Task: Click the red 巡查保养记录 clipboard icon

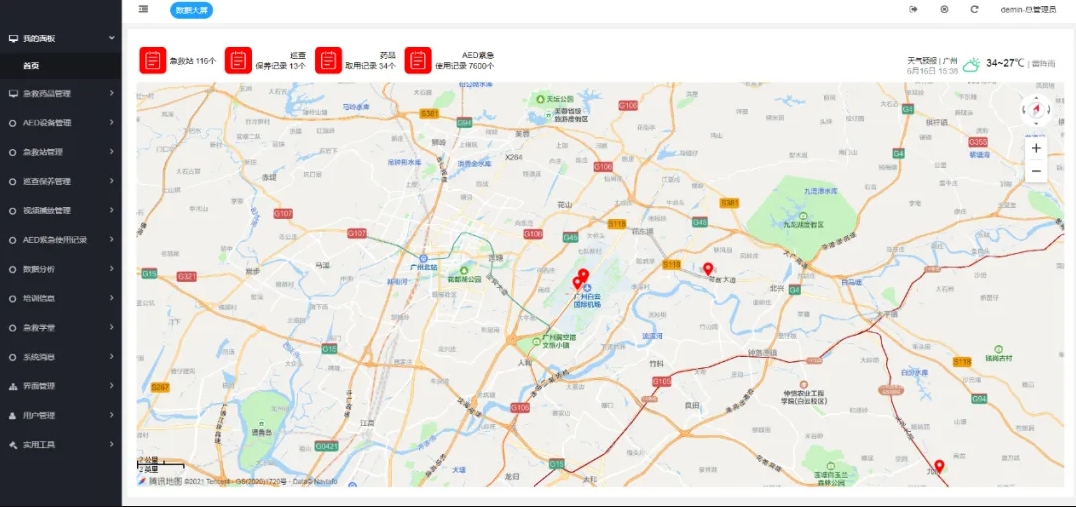Action: (238, 60)
